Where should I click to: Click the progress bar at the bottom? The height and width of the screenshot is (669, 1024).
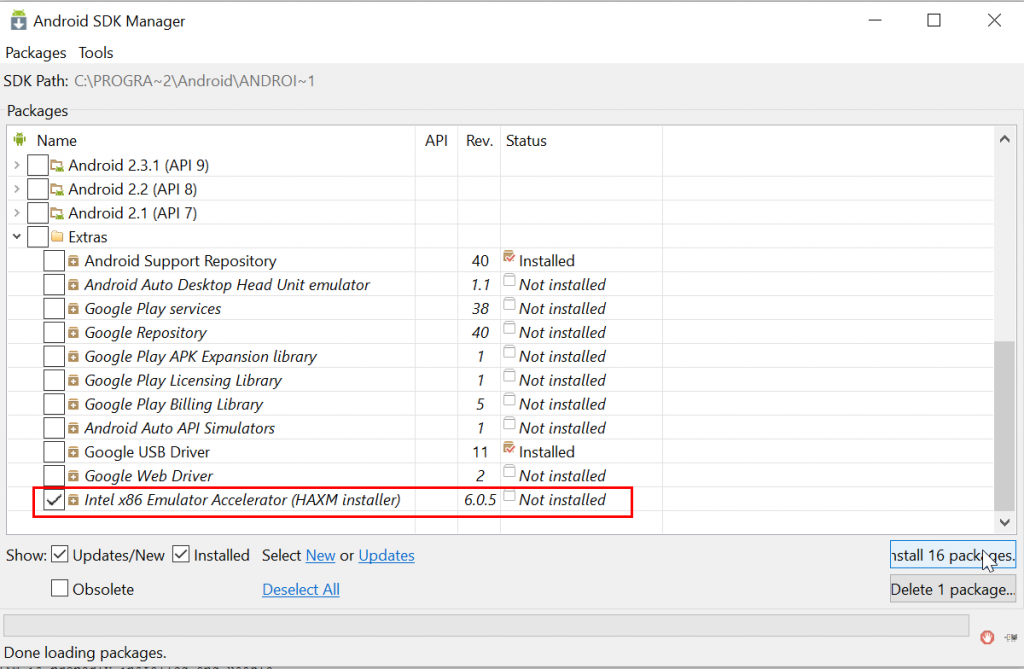click(x=486, y=625)
